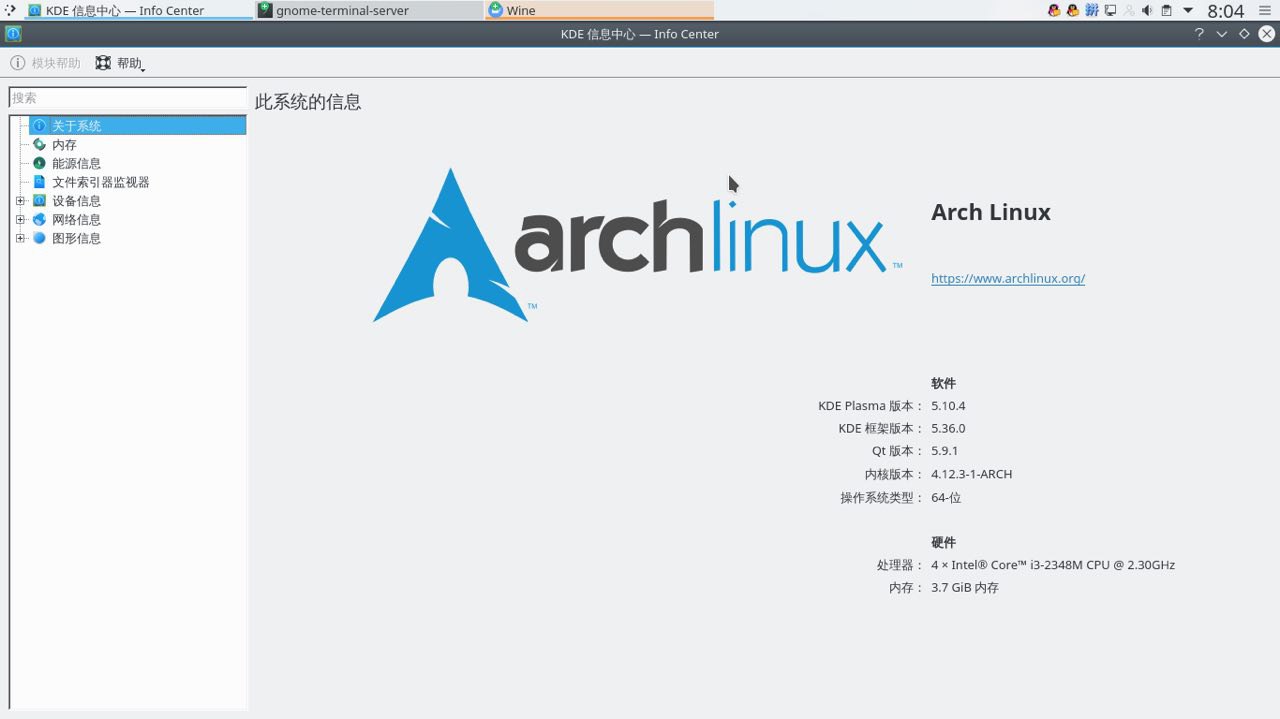
Task: Click the 模块帮助 toolbar button
Action: tap(45, 63)
